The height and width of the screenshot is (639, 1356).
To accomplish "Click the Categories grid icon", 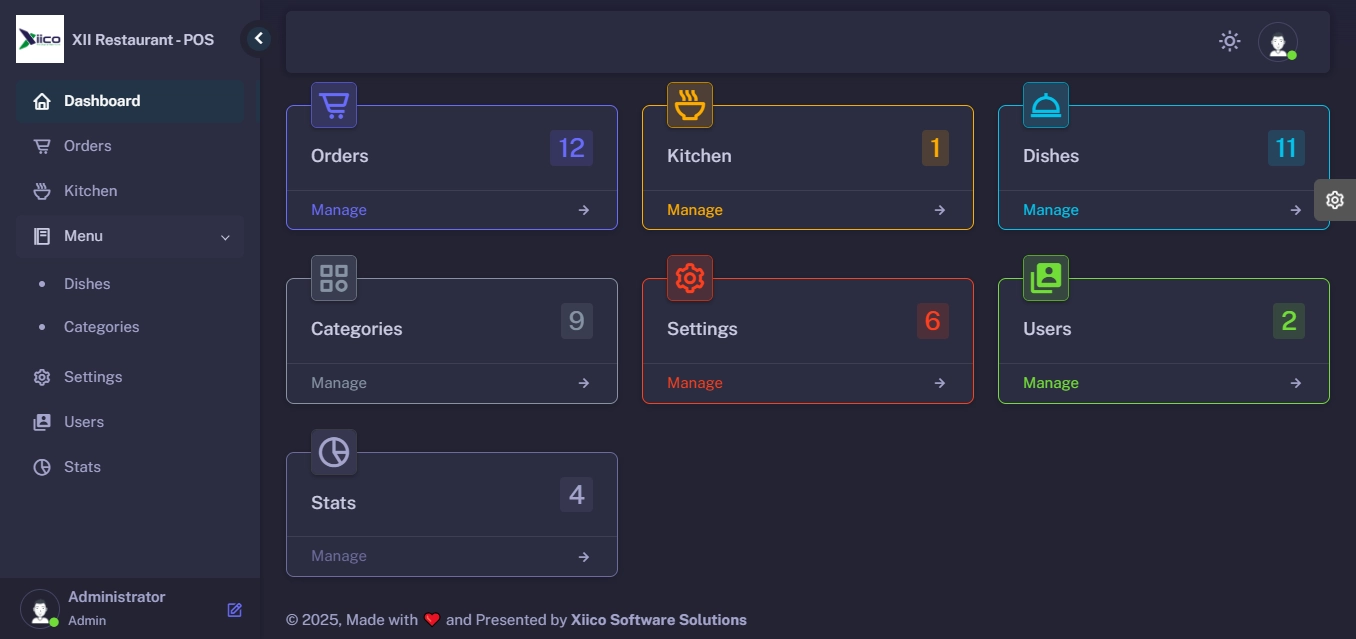I will tap(334, 277).
